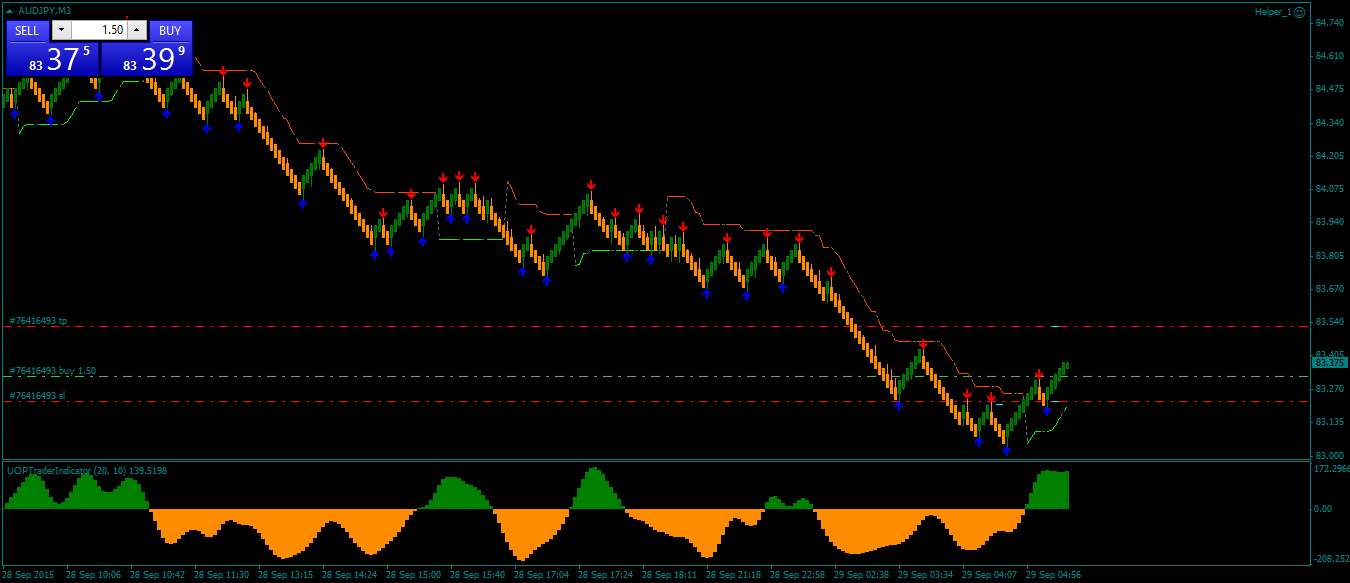The width and height of the screenshot is (1350, 583).
Task: Click the 28 Sep 15:40 time label
Action: 477,575
